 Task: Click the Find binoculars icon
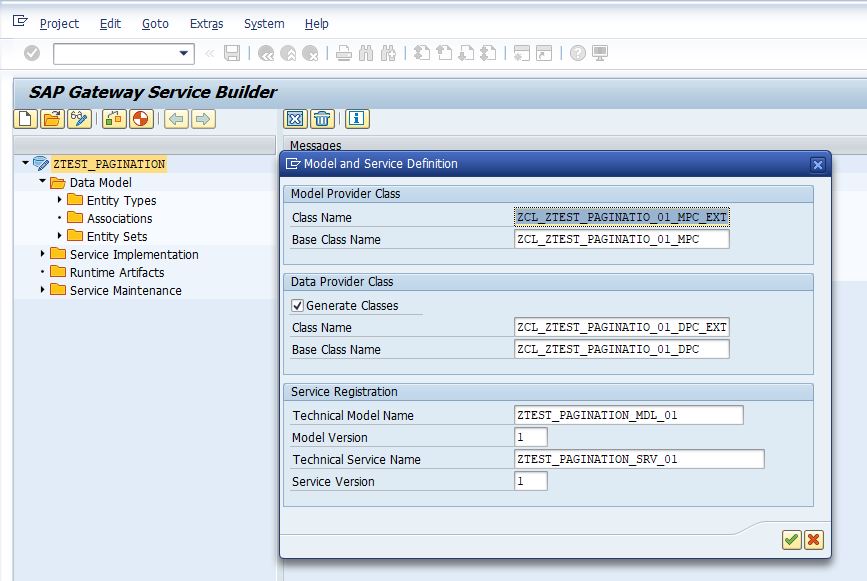pos(366,53)
